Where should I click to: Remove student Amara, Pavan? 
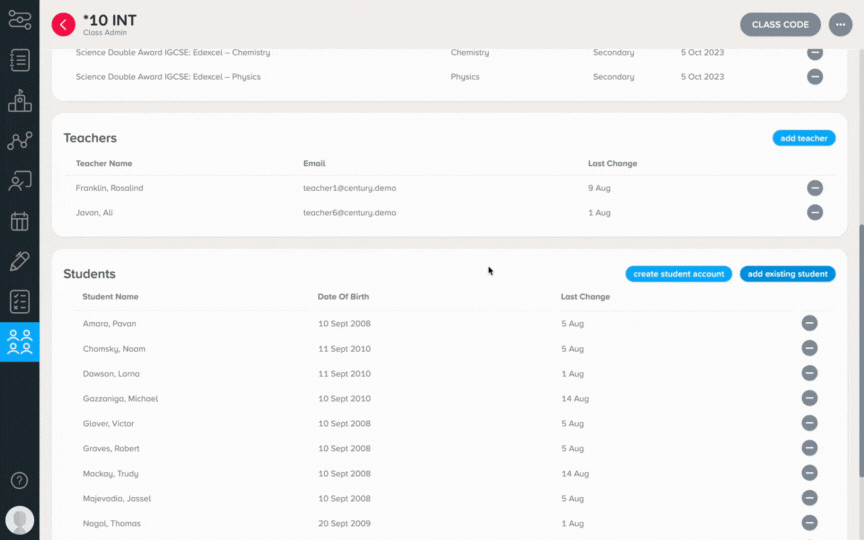pyautogui.click(x=809, y=323)
